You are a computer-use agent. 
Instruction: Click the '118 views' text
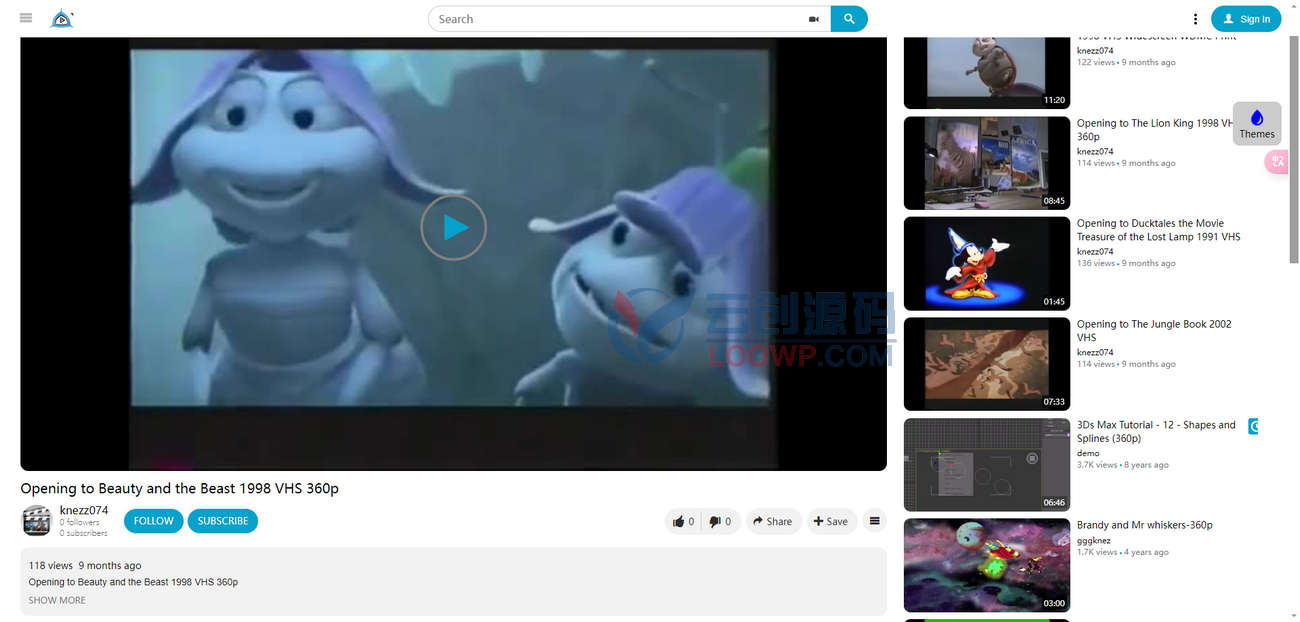51,565
